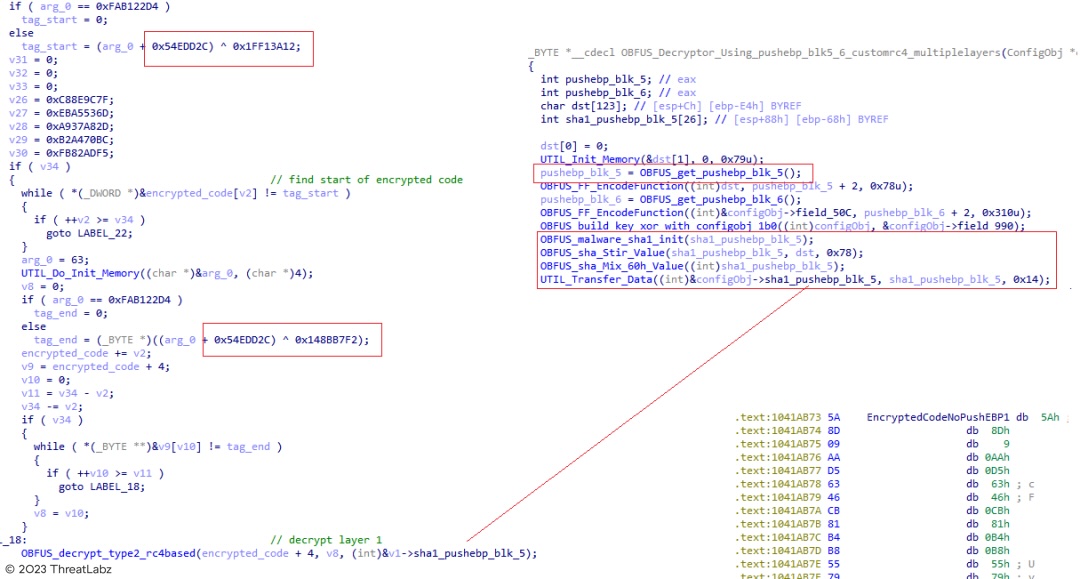Click the 'find start of encrypted code' comment
Screen dimensions: 1080x579
click(367, 180)
